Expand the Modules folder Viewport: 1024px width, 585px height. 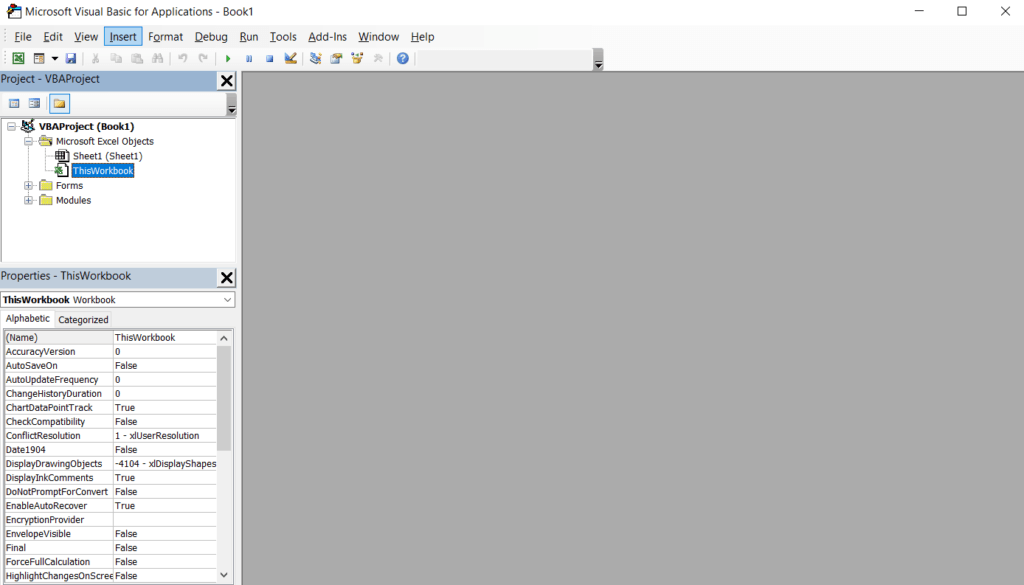click(x=28, y=200)
